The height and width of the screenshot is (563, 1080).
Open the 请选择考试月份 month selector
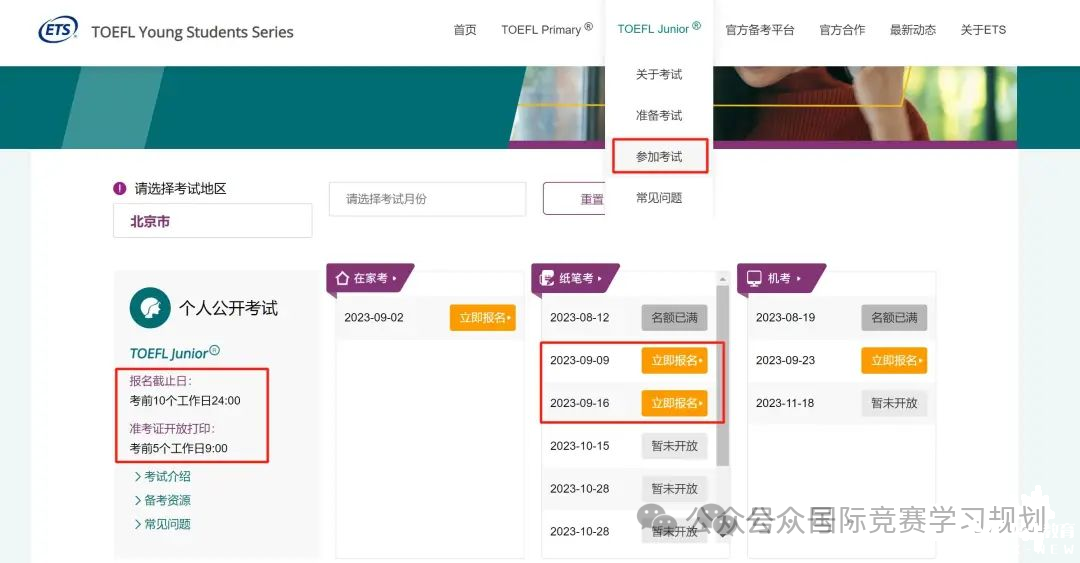click(x=428, y=199)
